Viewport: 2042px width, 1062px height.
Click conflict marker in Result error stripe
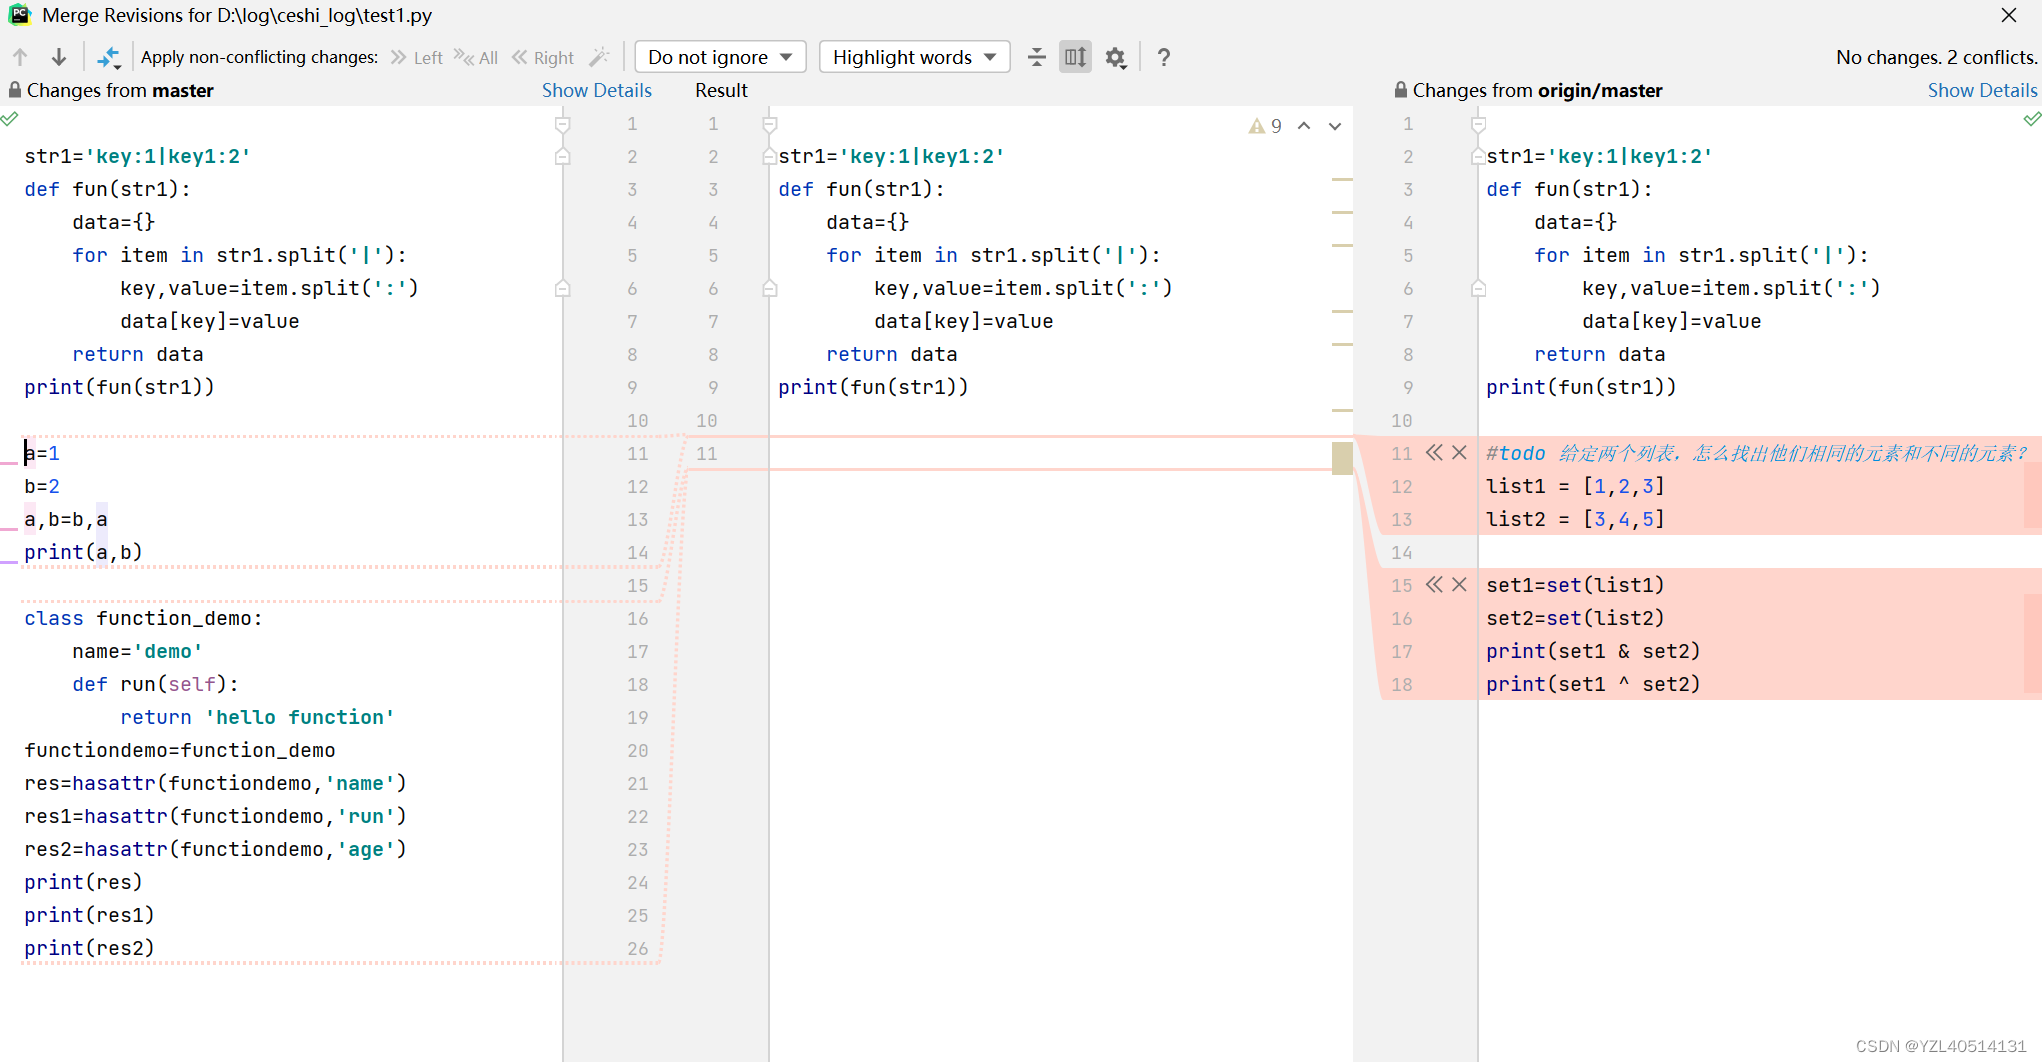1342,458
